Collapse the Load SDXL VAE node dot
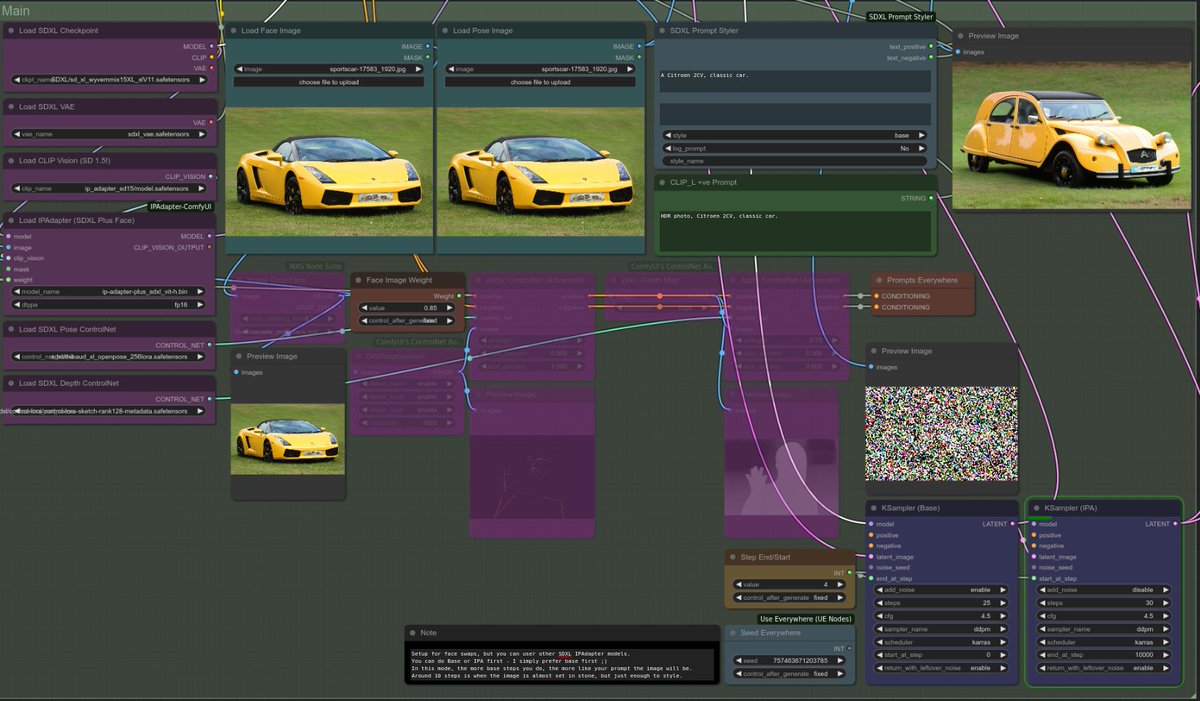The image size is (1200, 701). point(11,107)
